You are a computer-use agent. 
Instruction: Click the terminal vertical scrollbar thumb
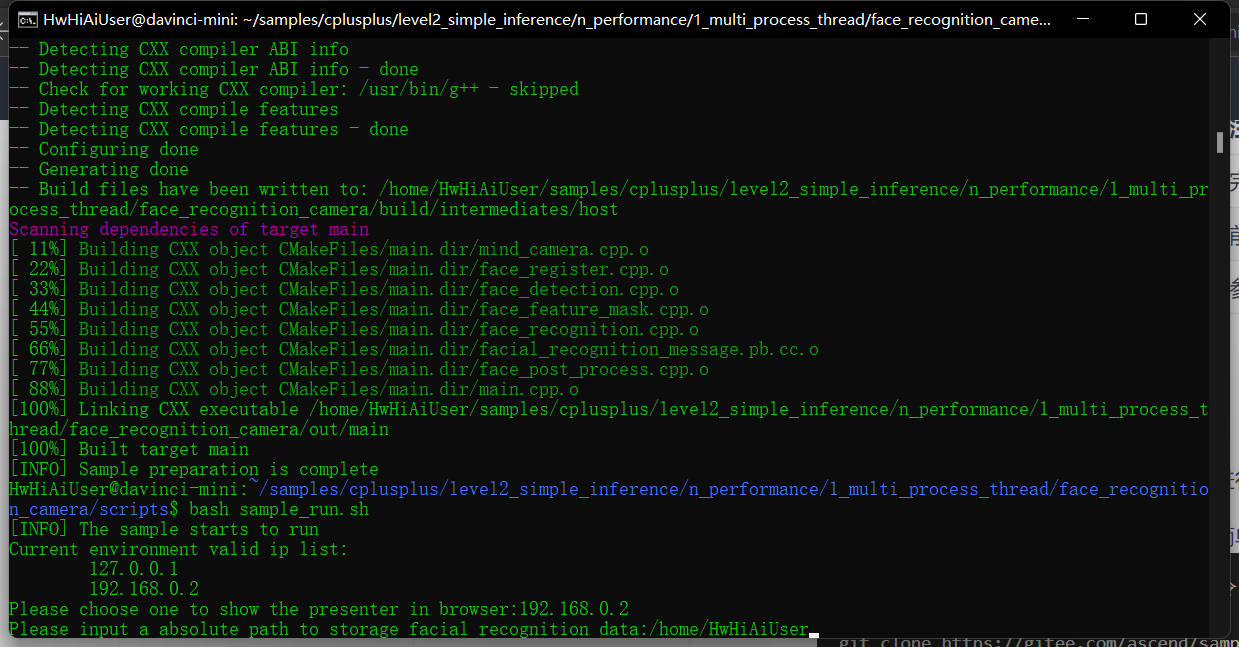(x=1220, y=142)
